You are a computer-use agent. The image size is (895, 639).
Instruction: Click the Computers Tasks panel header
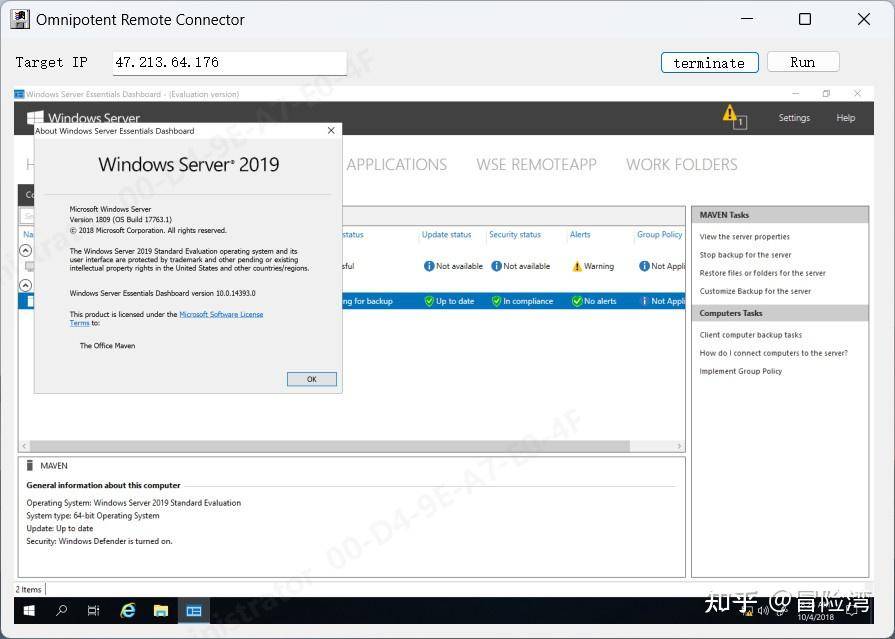(780, 313)
